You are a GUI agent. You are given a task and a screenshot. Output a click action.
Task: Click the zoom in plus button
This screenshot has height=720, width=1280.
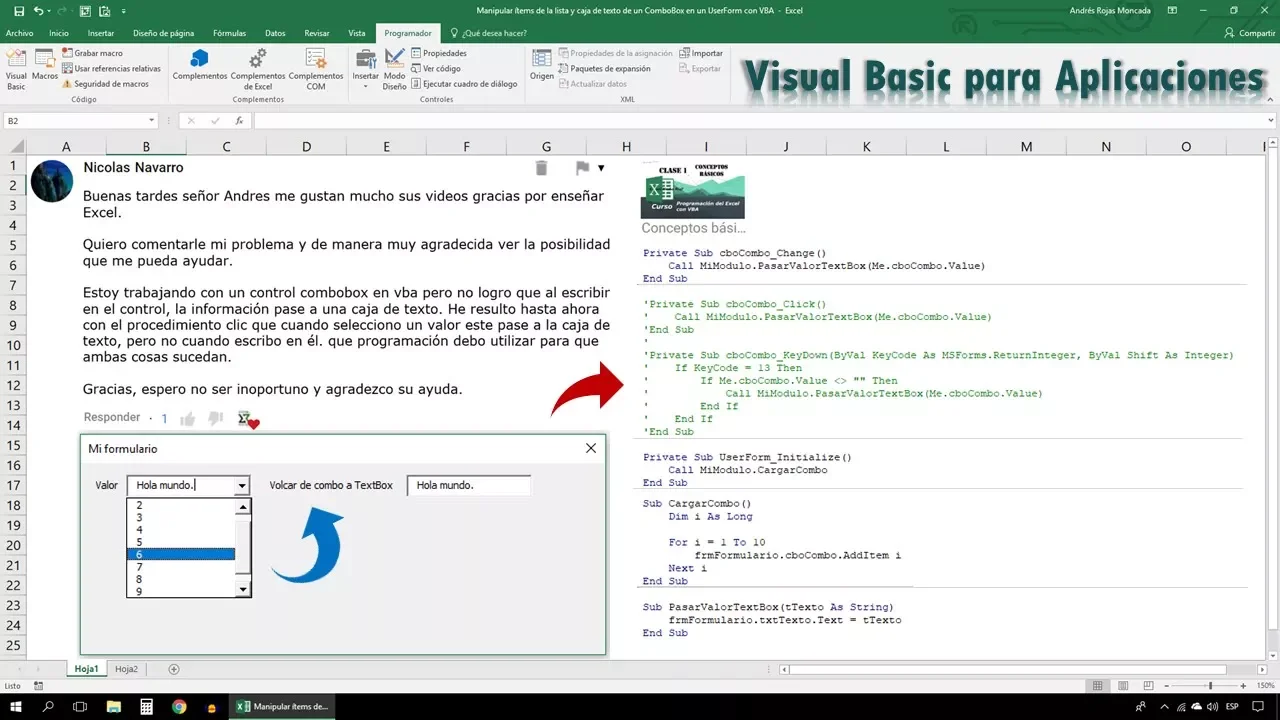[1241, 686]
